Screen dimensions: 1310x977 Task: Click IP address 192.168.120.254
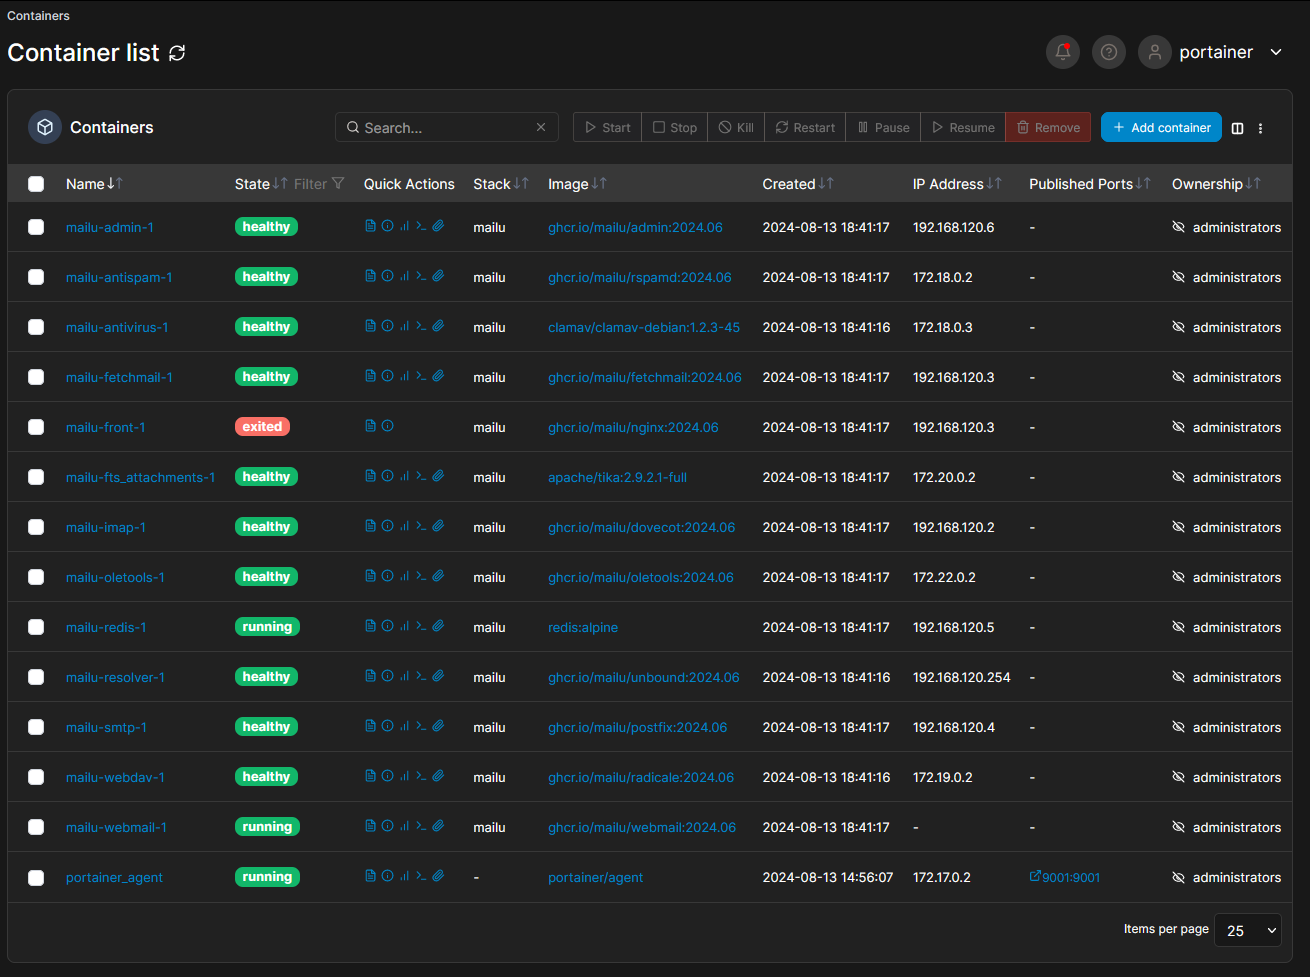pyautogui.click(x=962, y=677)
